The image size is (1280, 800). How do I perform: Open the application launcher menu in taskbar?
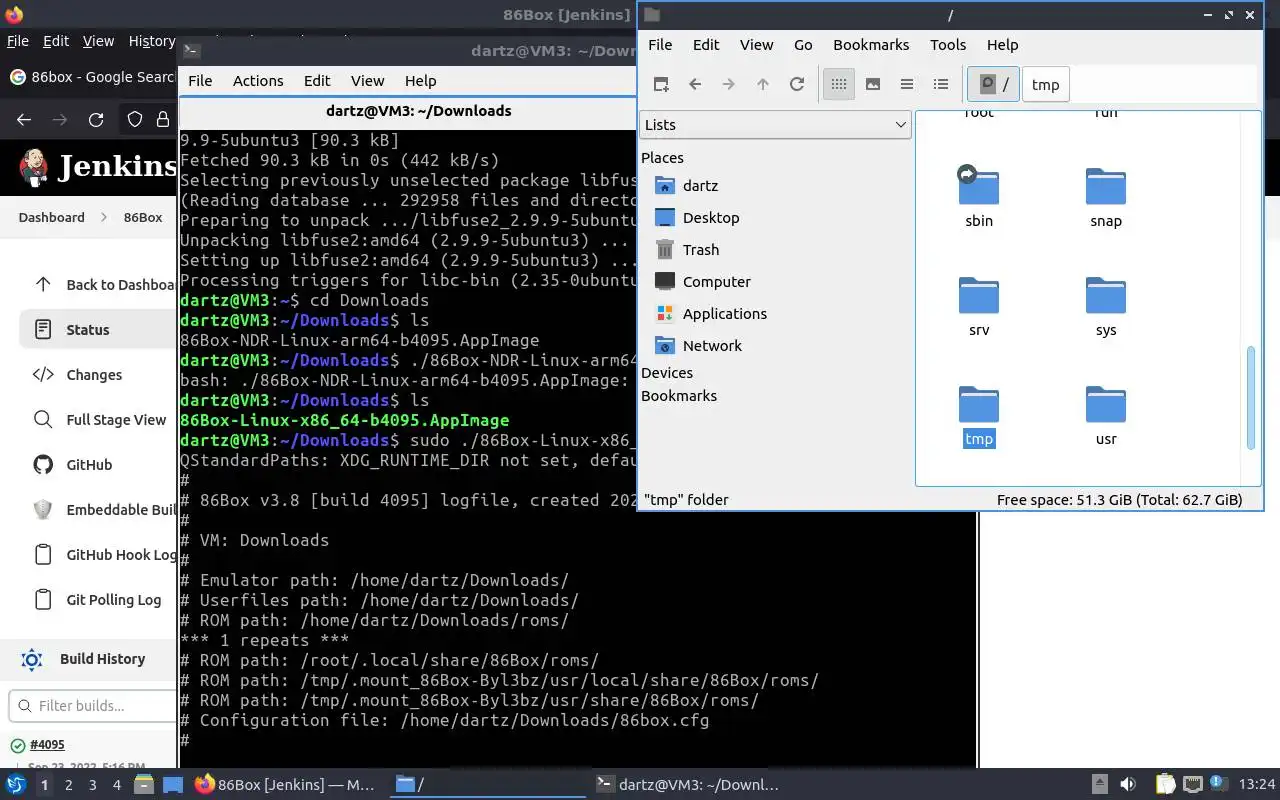(16, 784)
